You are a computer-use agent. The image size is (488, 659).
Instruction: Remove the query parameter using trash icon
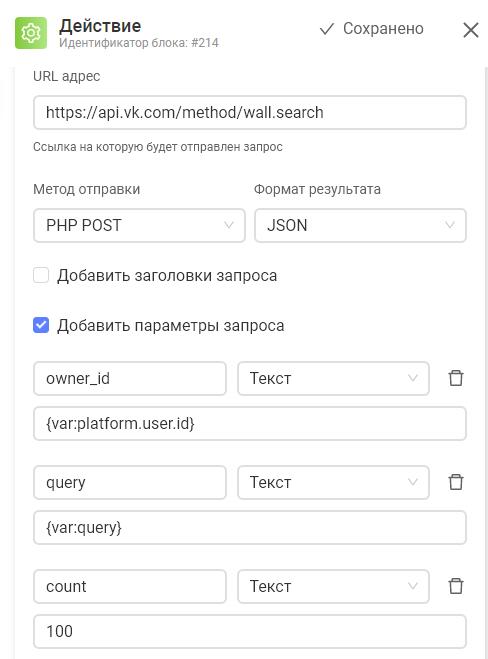click(x=456, y=482)
